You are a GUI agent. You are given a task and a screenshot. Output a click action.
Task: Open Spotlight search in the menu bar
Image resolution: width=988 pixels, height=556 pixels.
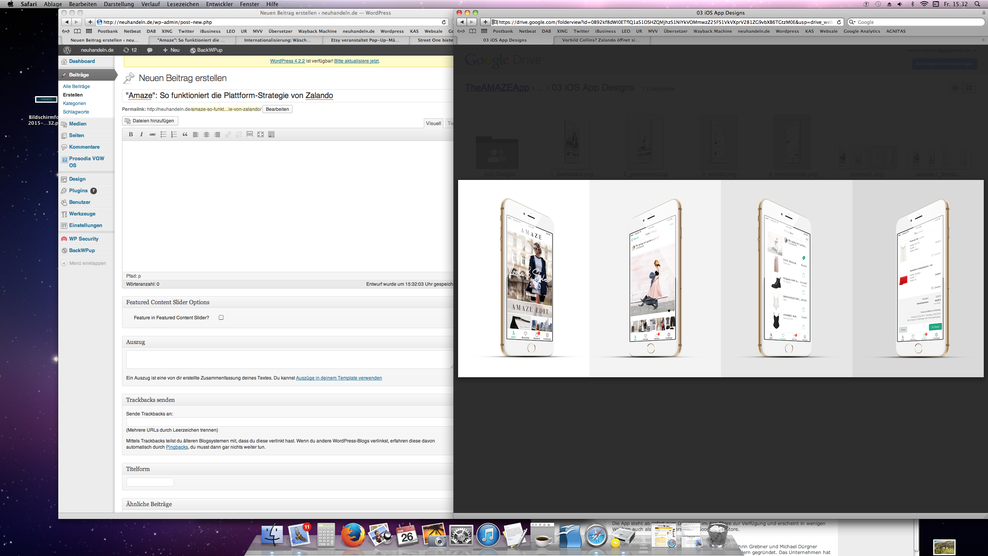(x=977, y=4)
